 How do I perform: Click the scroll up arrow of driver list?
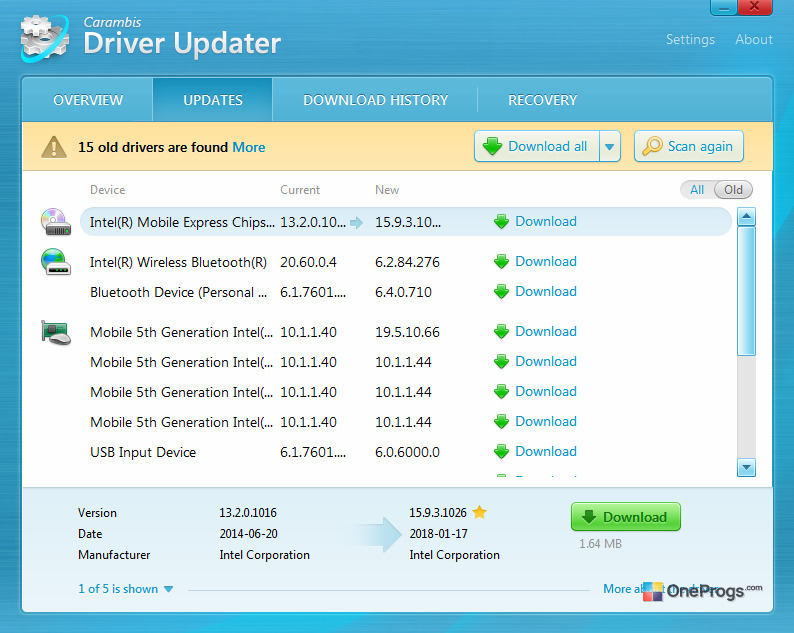746,216
